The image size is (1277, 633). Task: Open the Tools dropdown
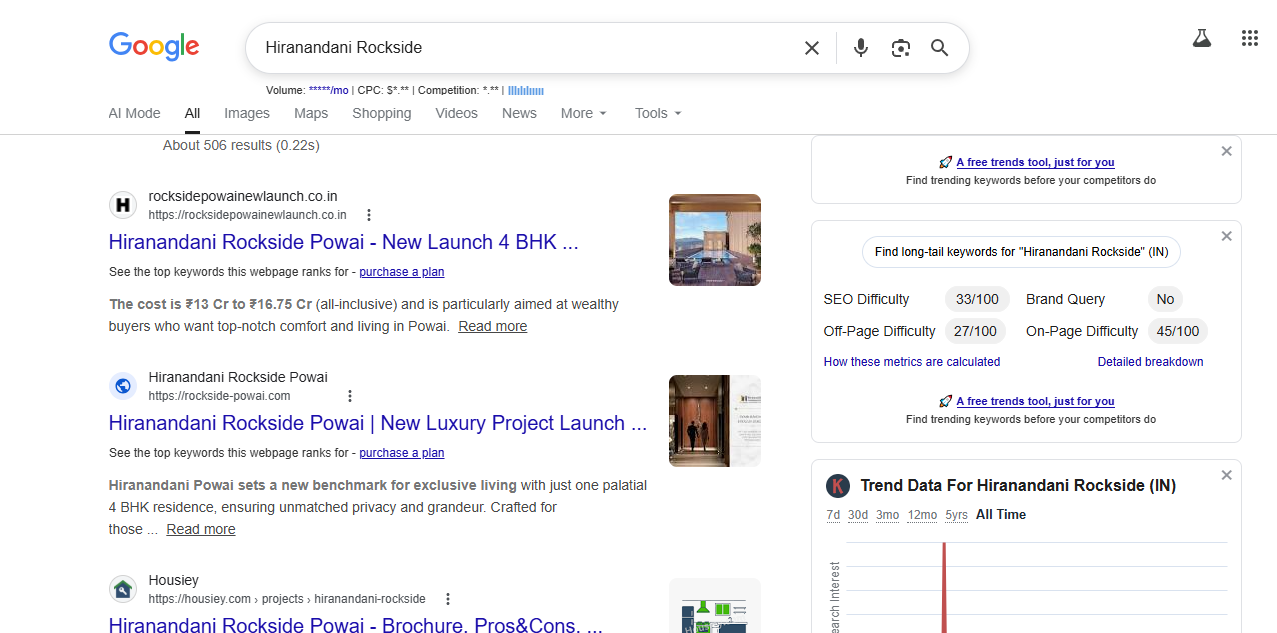658,113
